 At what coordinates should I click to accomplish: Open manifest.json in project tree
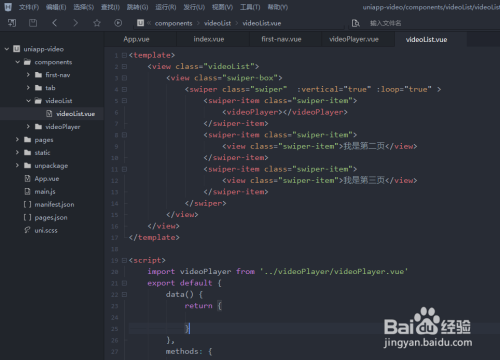coord(54,204)
